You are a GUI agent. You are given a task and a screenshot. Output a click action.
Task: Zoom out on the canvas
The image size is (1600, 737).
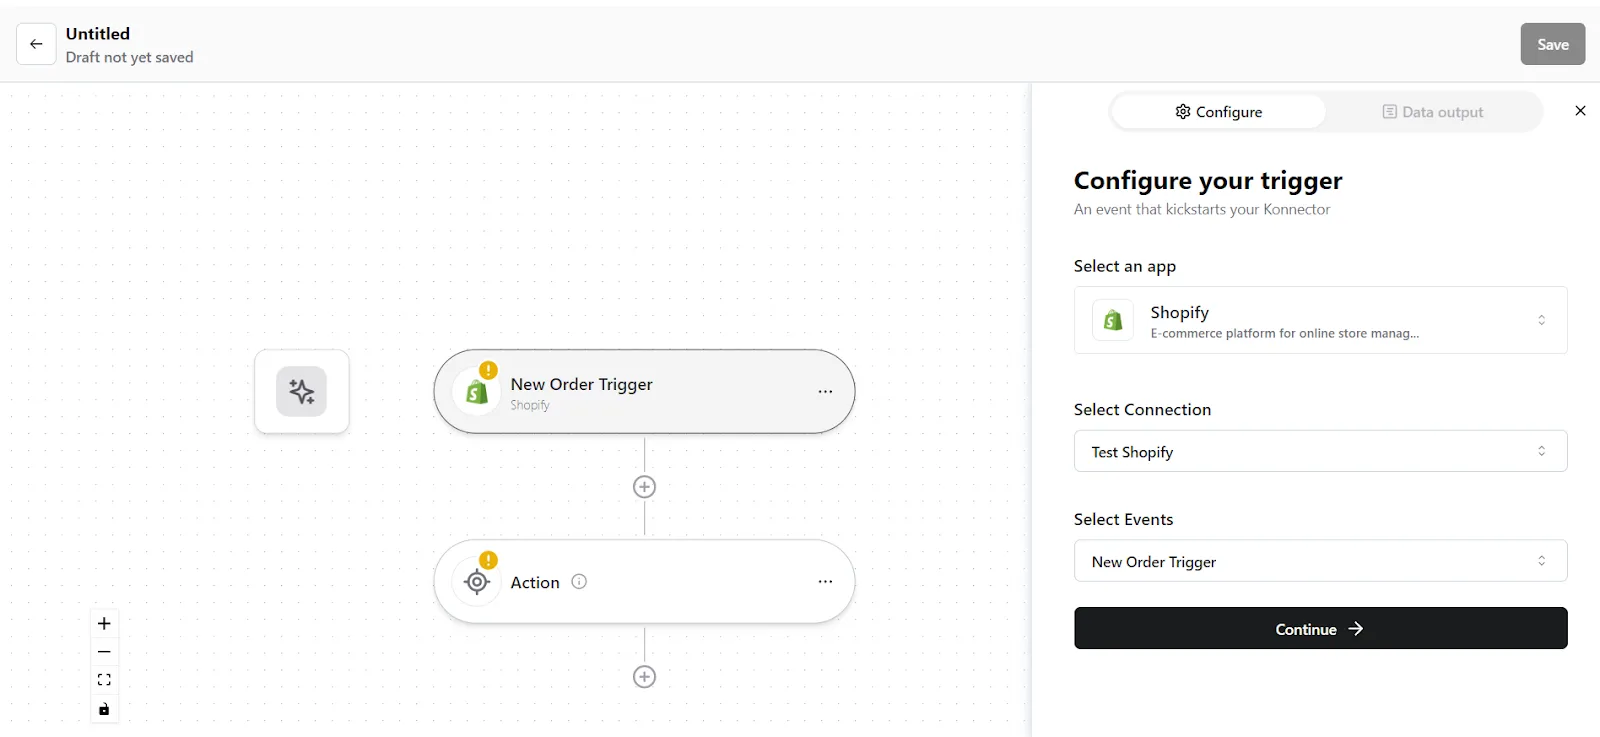click(x=104, y=652)
